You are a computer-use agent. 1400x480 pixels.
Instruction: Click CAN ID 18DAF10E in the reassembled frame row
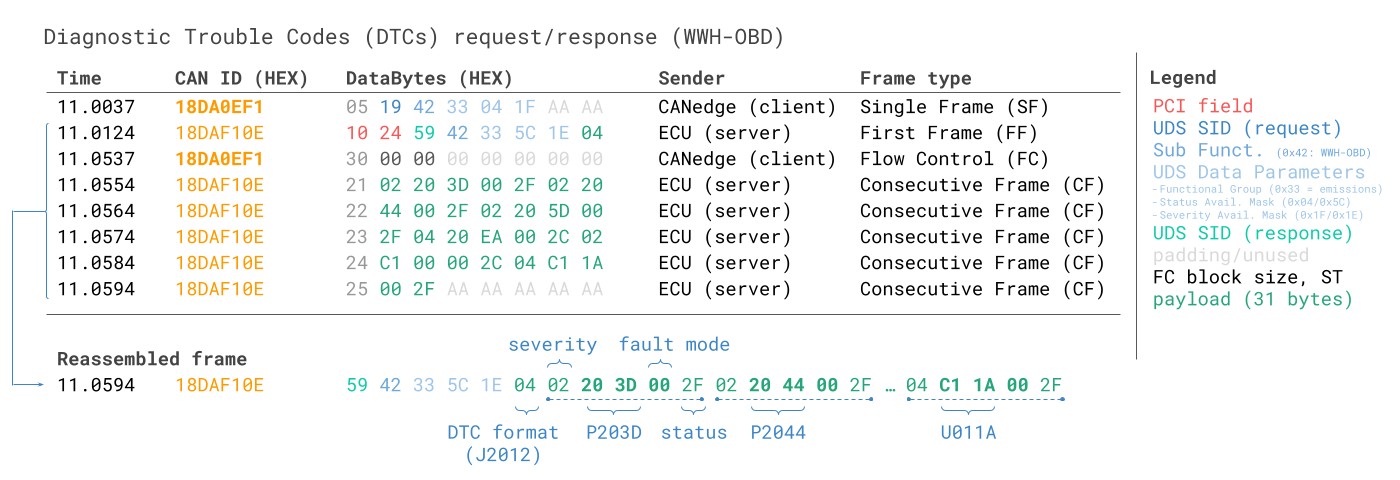[219, 385]
